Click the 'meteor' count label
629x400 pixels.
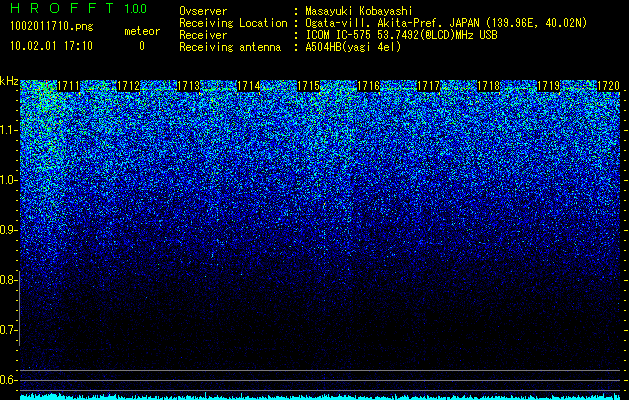click(142, 31)
